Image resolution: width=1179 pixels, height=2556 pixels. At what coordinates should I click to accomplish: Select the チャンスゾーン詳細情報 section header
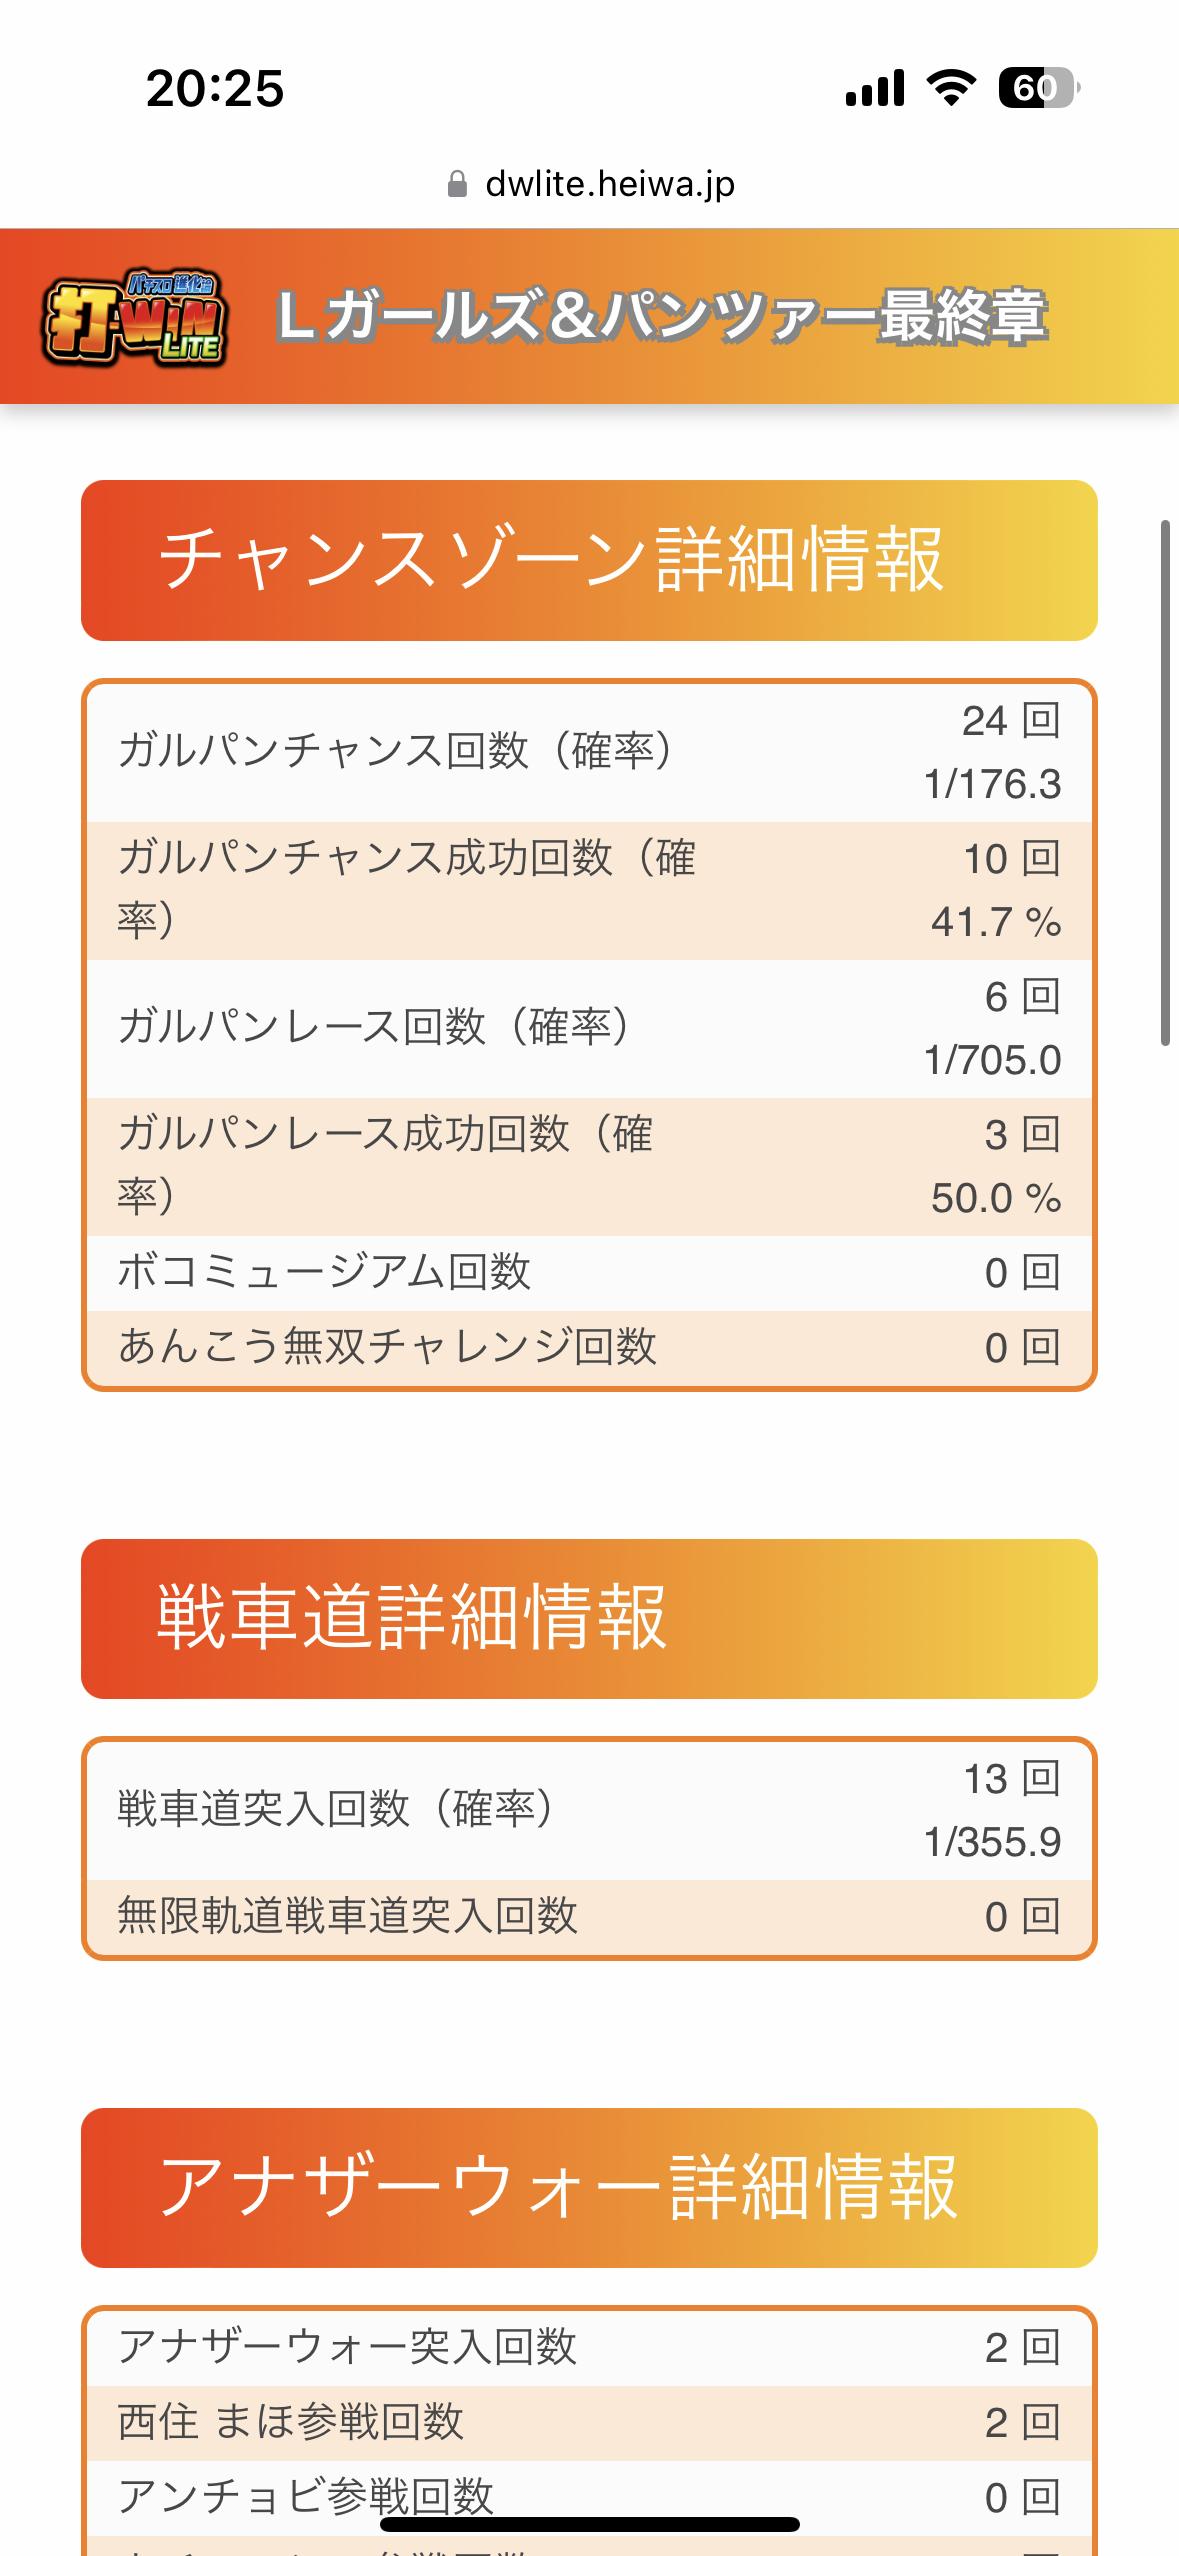[589, 560]
